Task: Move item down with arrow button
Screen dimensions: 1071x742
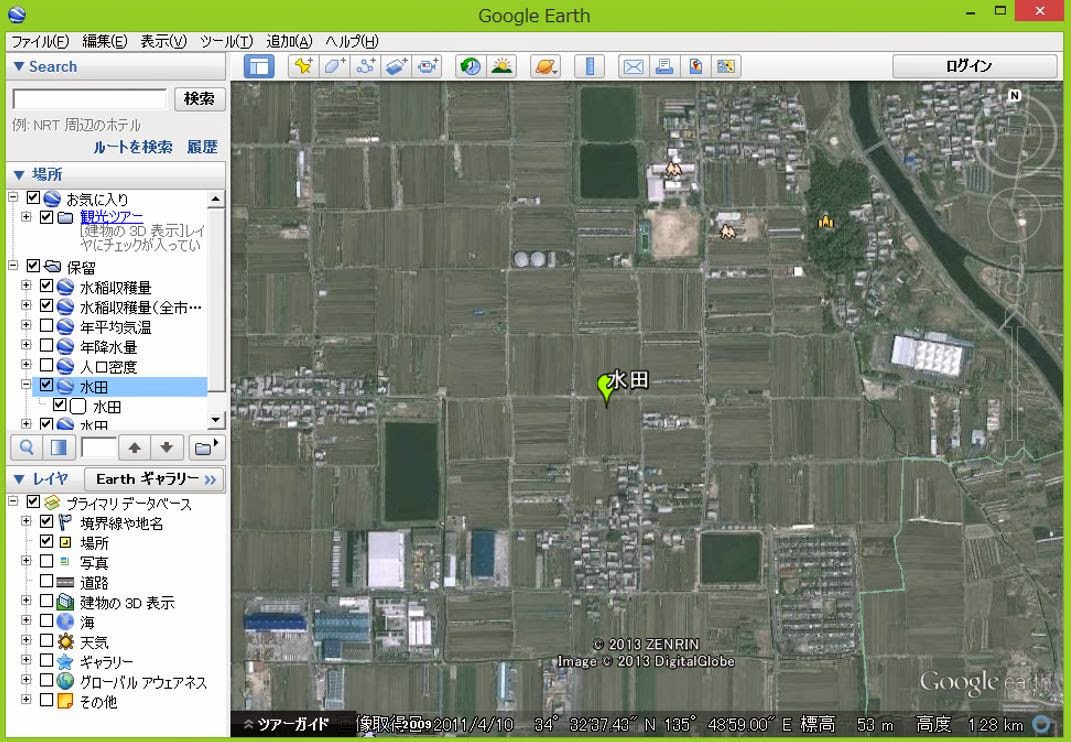Action: 167,448
